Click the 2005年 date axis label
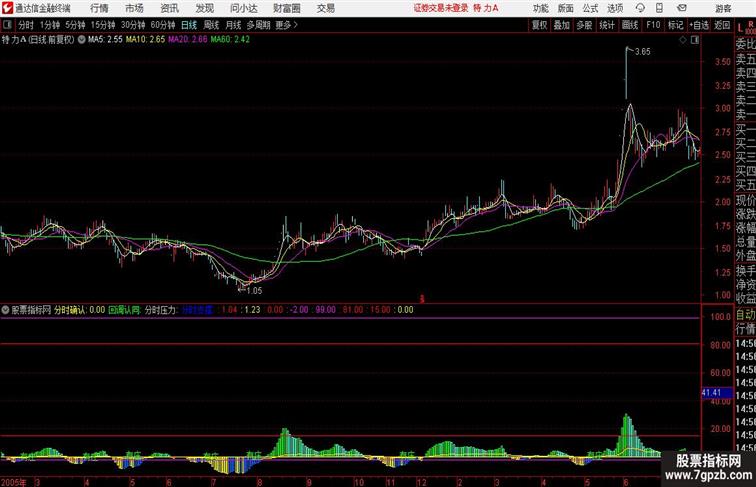756x487 pixels. point(14,482)
